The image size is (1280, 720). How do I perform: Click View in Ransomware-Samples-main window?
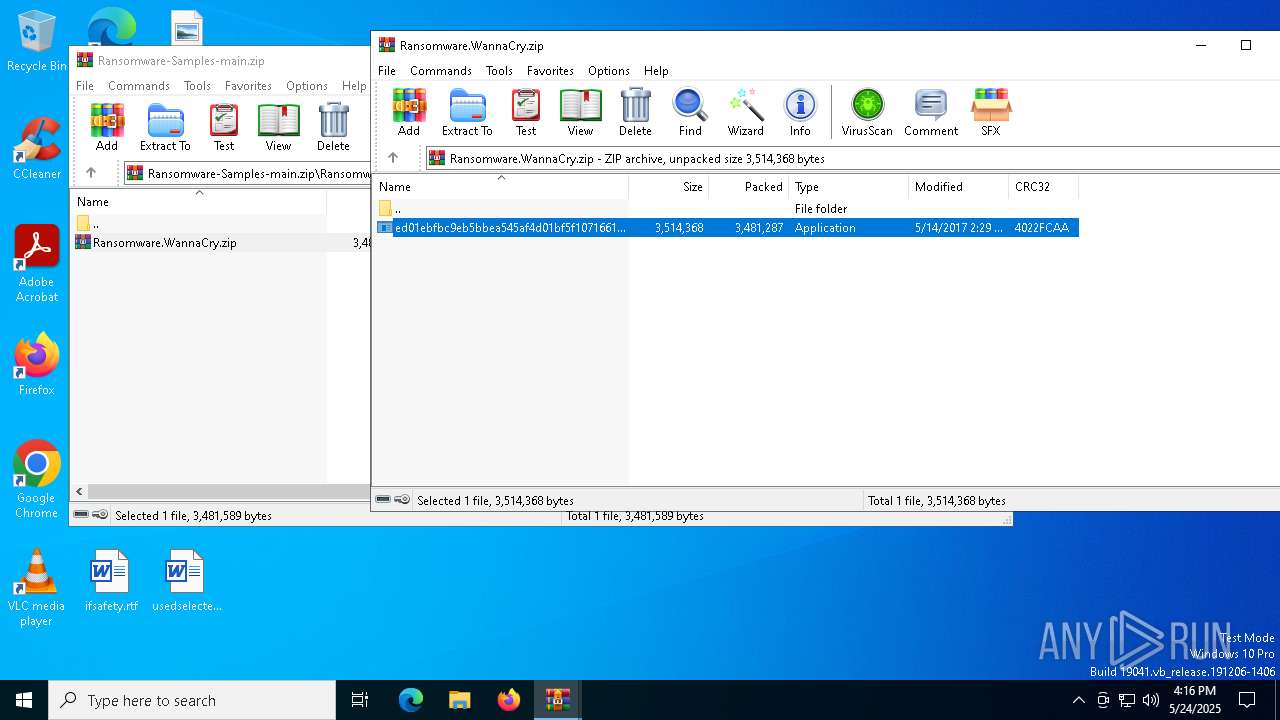tap(278, 127)
